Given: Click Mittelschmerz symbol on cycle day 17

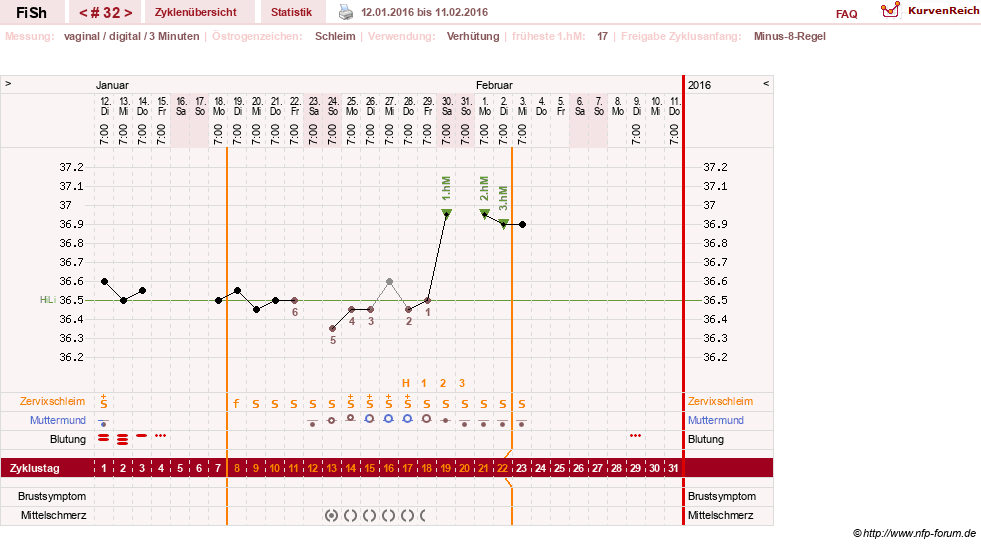Looking at the screenshot, I should click(x=407, y=516).
